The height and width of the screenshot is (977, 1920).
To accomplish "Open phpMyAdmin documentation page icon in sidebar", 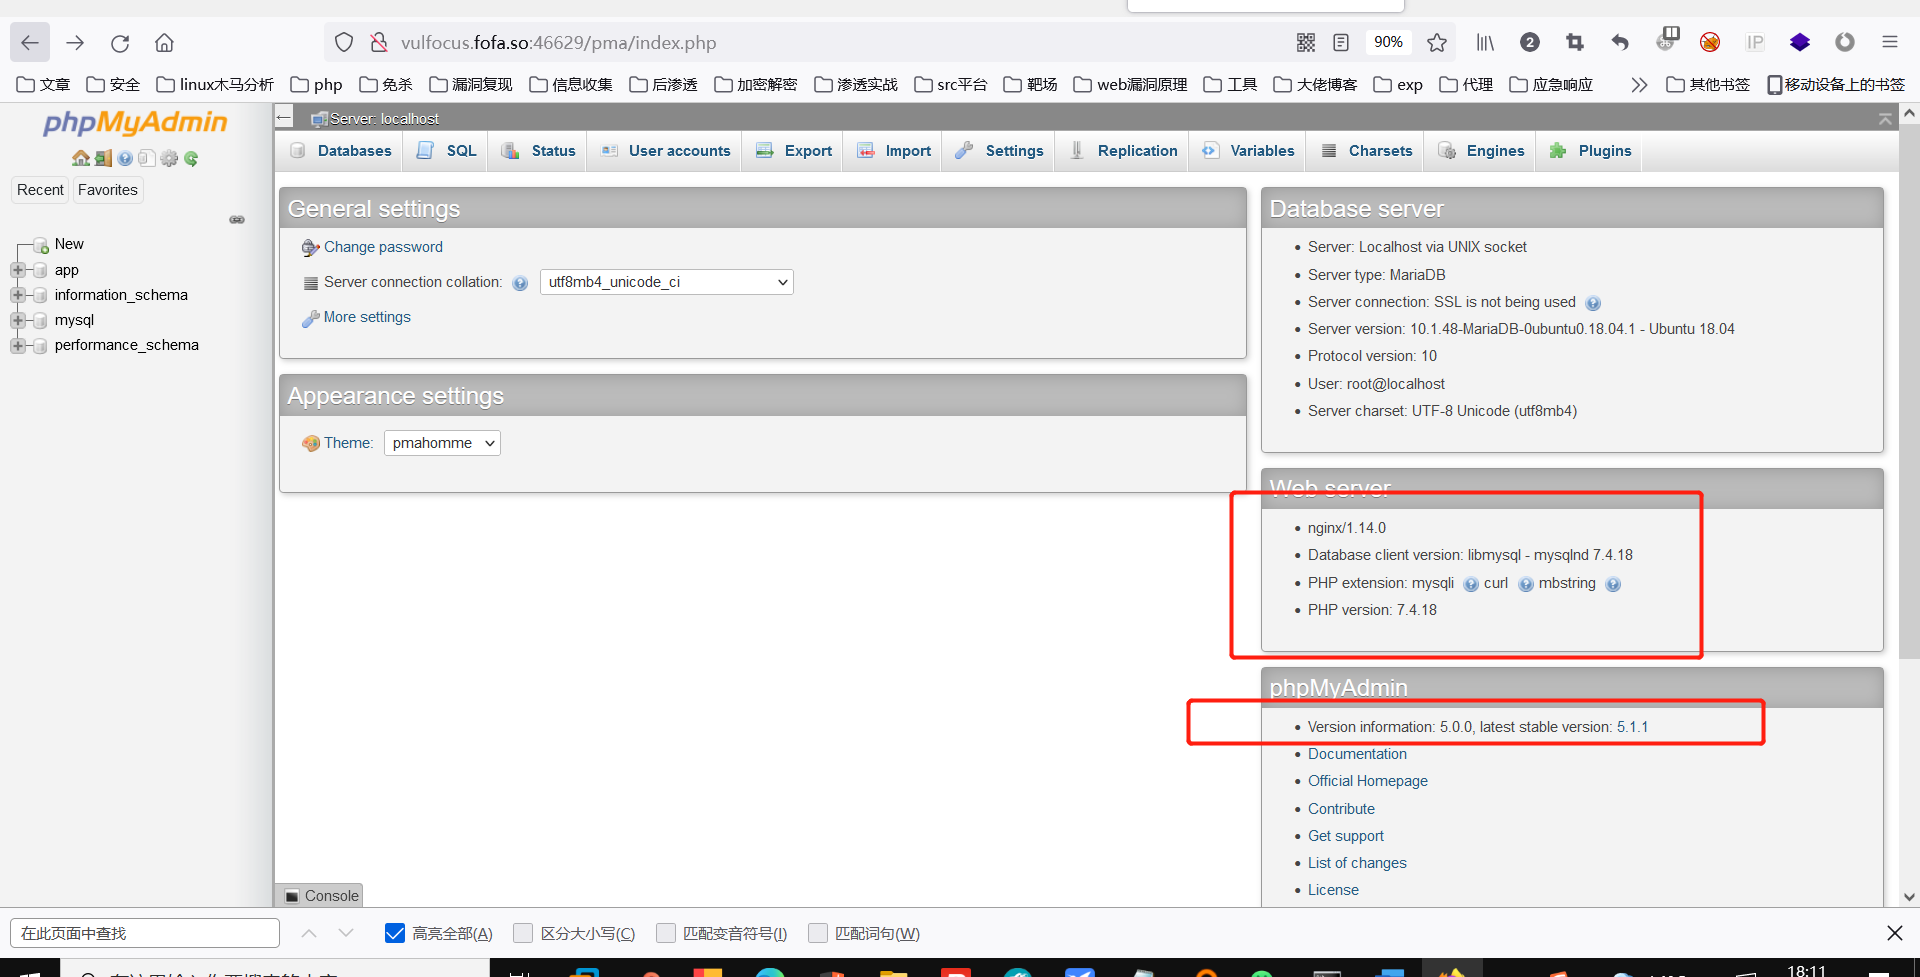I will (x=146, y=158).
